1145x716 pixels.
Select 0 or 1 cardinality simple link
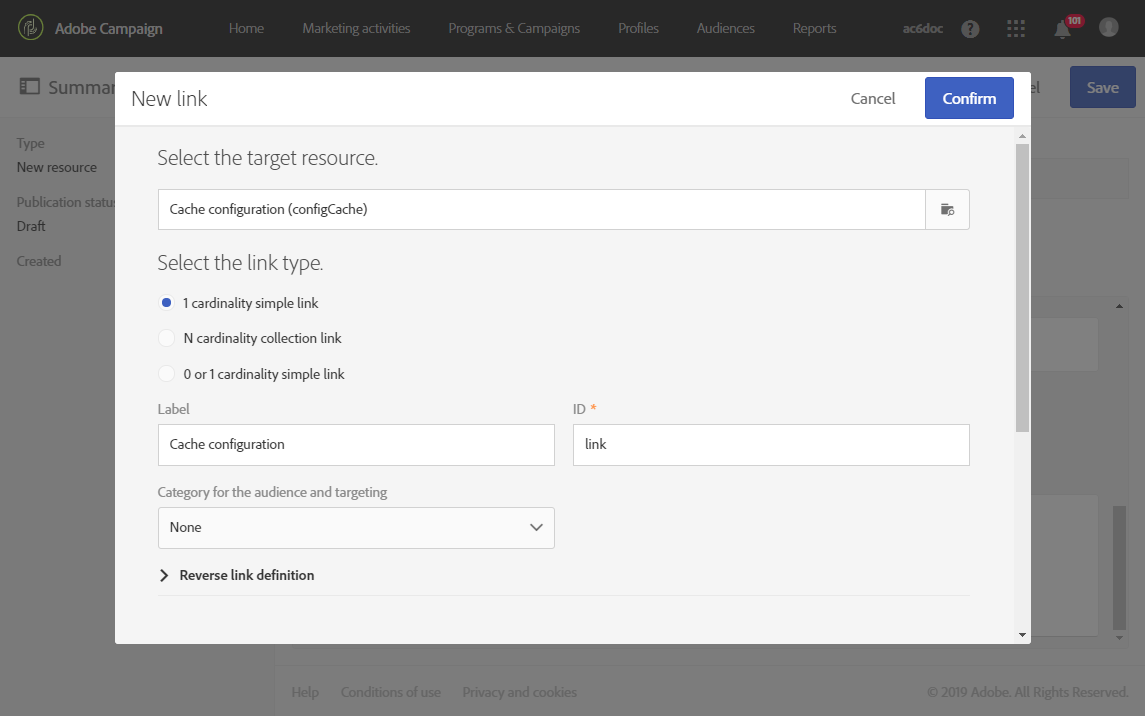pos(167,374)
